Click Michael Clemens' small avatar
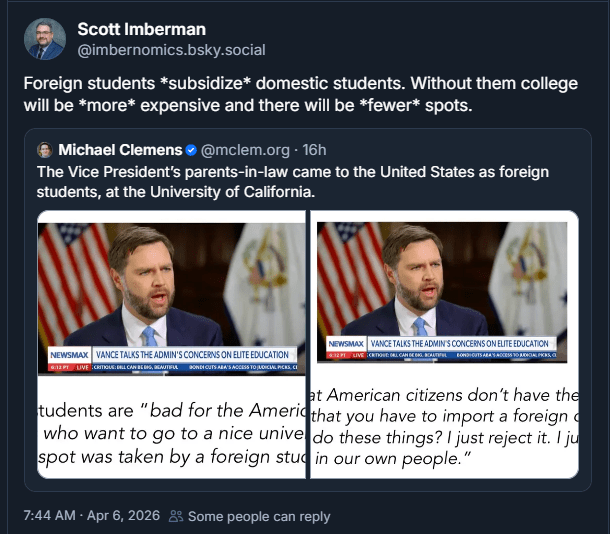Viewport: 610px width, 534px height. 45,150
